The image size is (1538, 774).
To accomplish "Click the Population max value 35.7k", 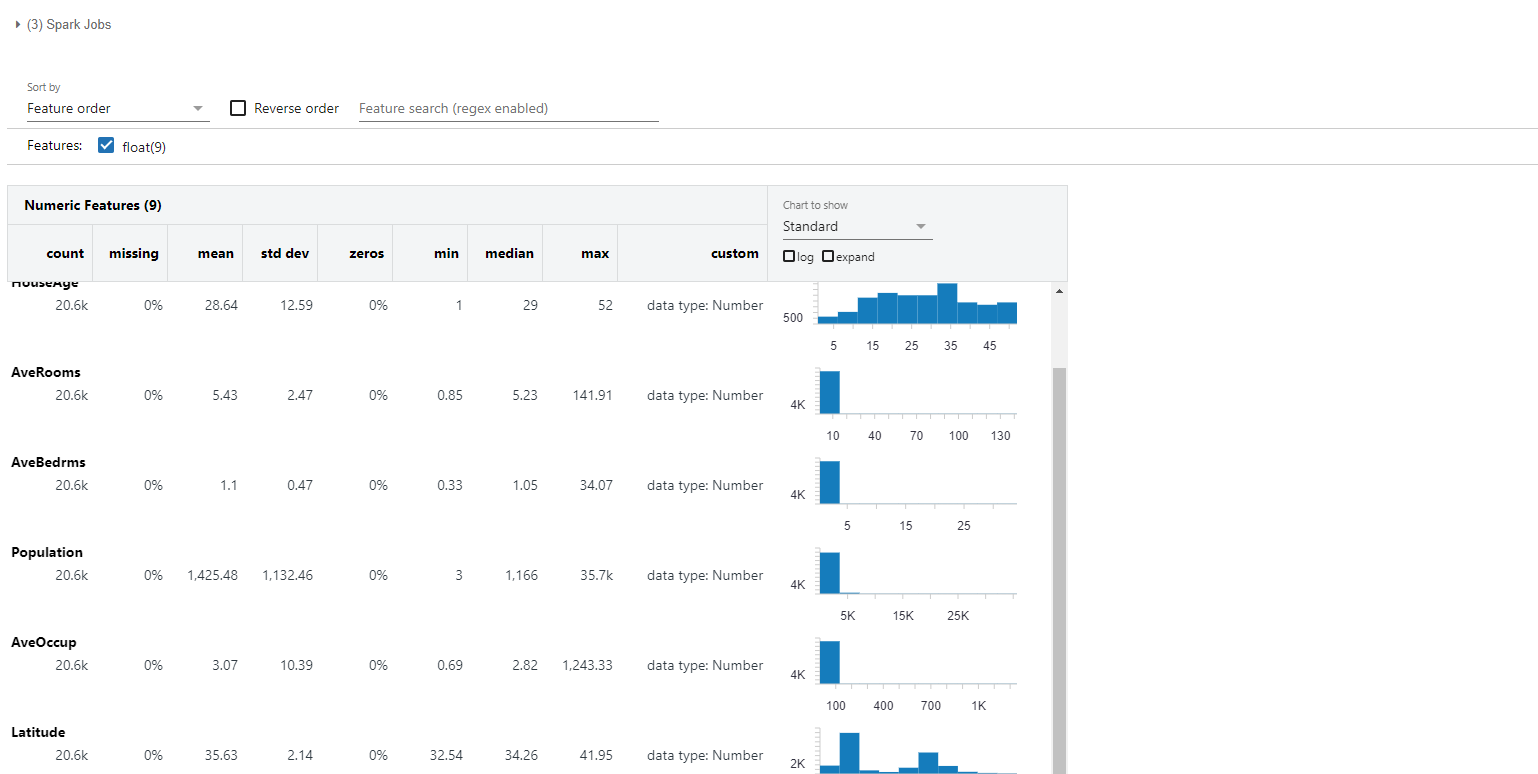I will (595, 575).
